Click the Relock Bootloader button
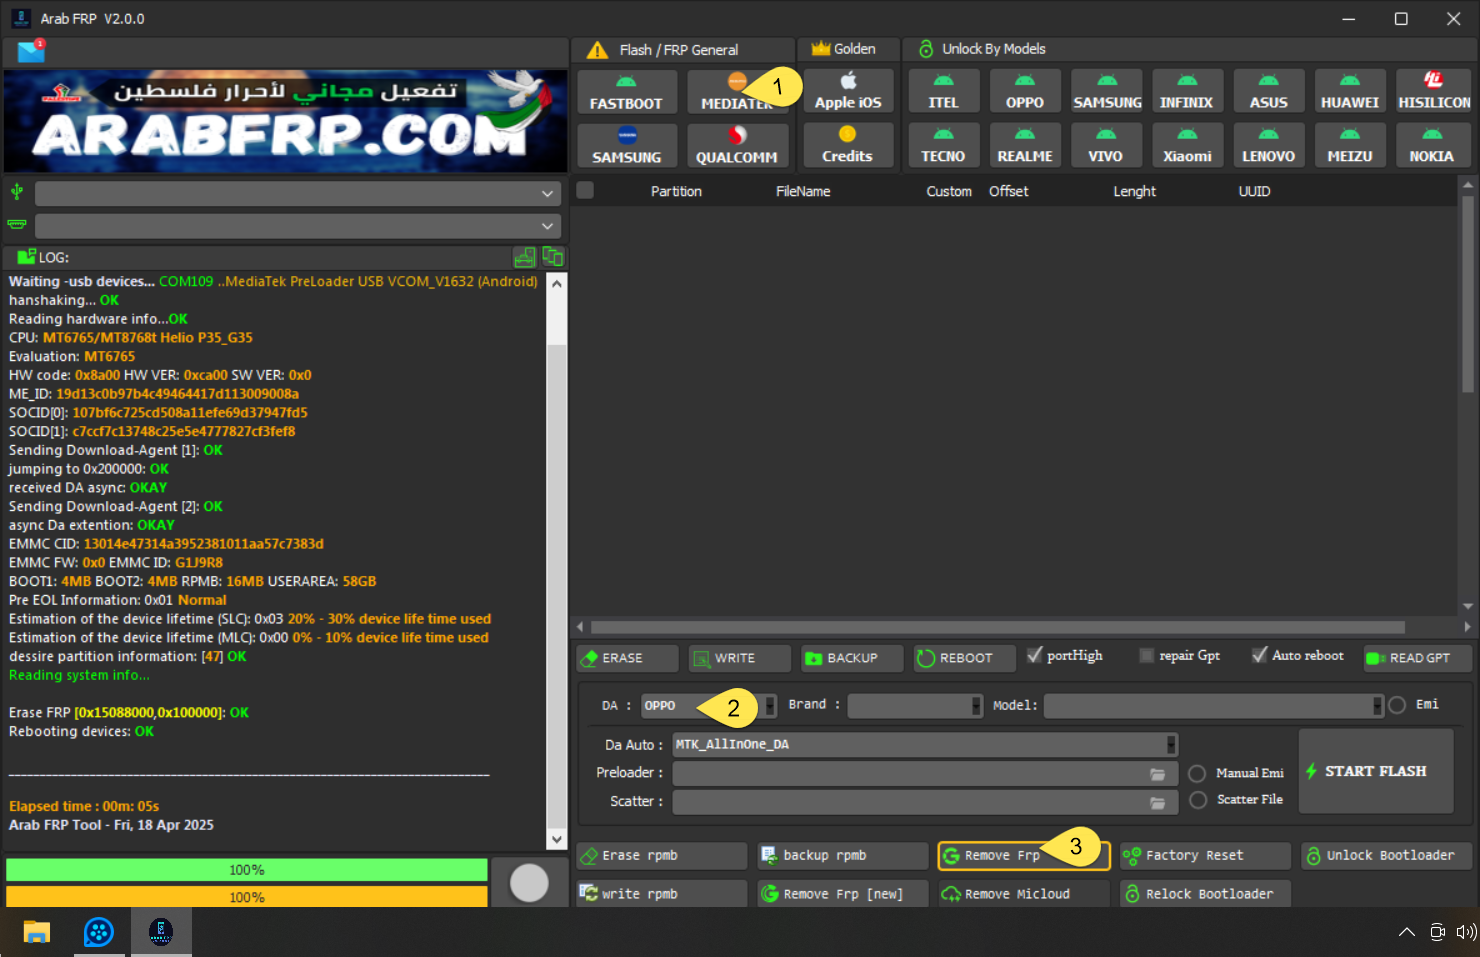This screenshot has width=1480, height=957. pyautogui.click(x=1205, y=893)
